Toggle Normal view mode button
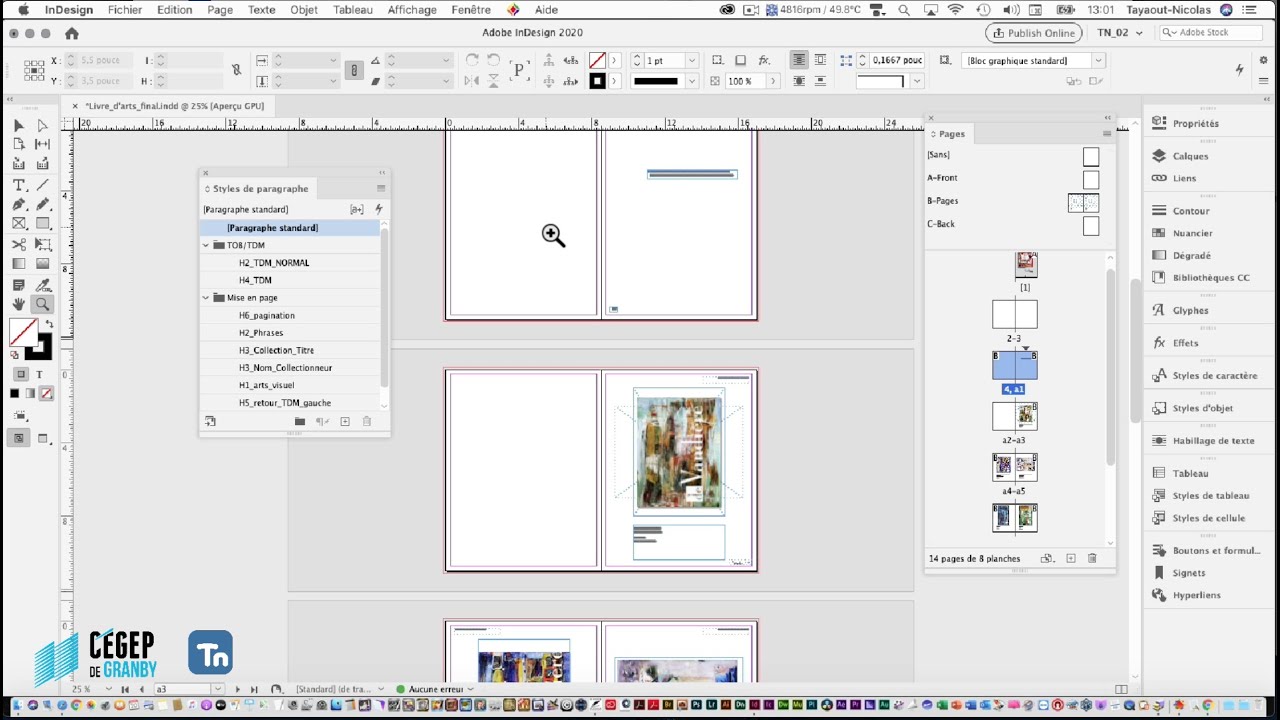This screenshot has width=1280, height=720. pyautogui.click(x=18, y=438)
